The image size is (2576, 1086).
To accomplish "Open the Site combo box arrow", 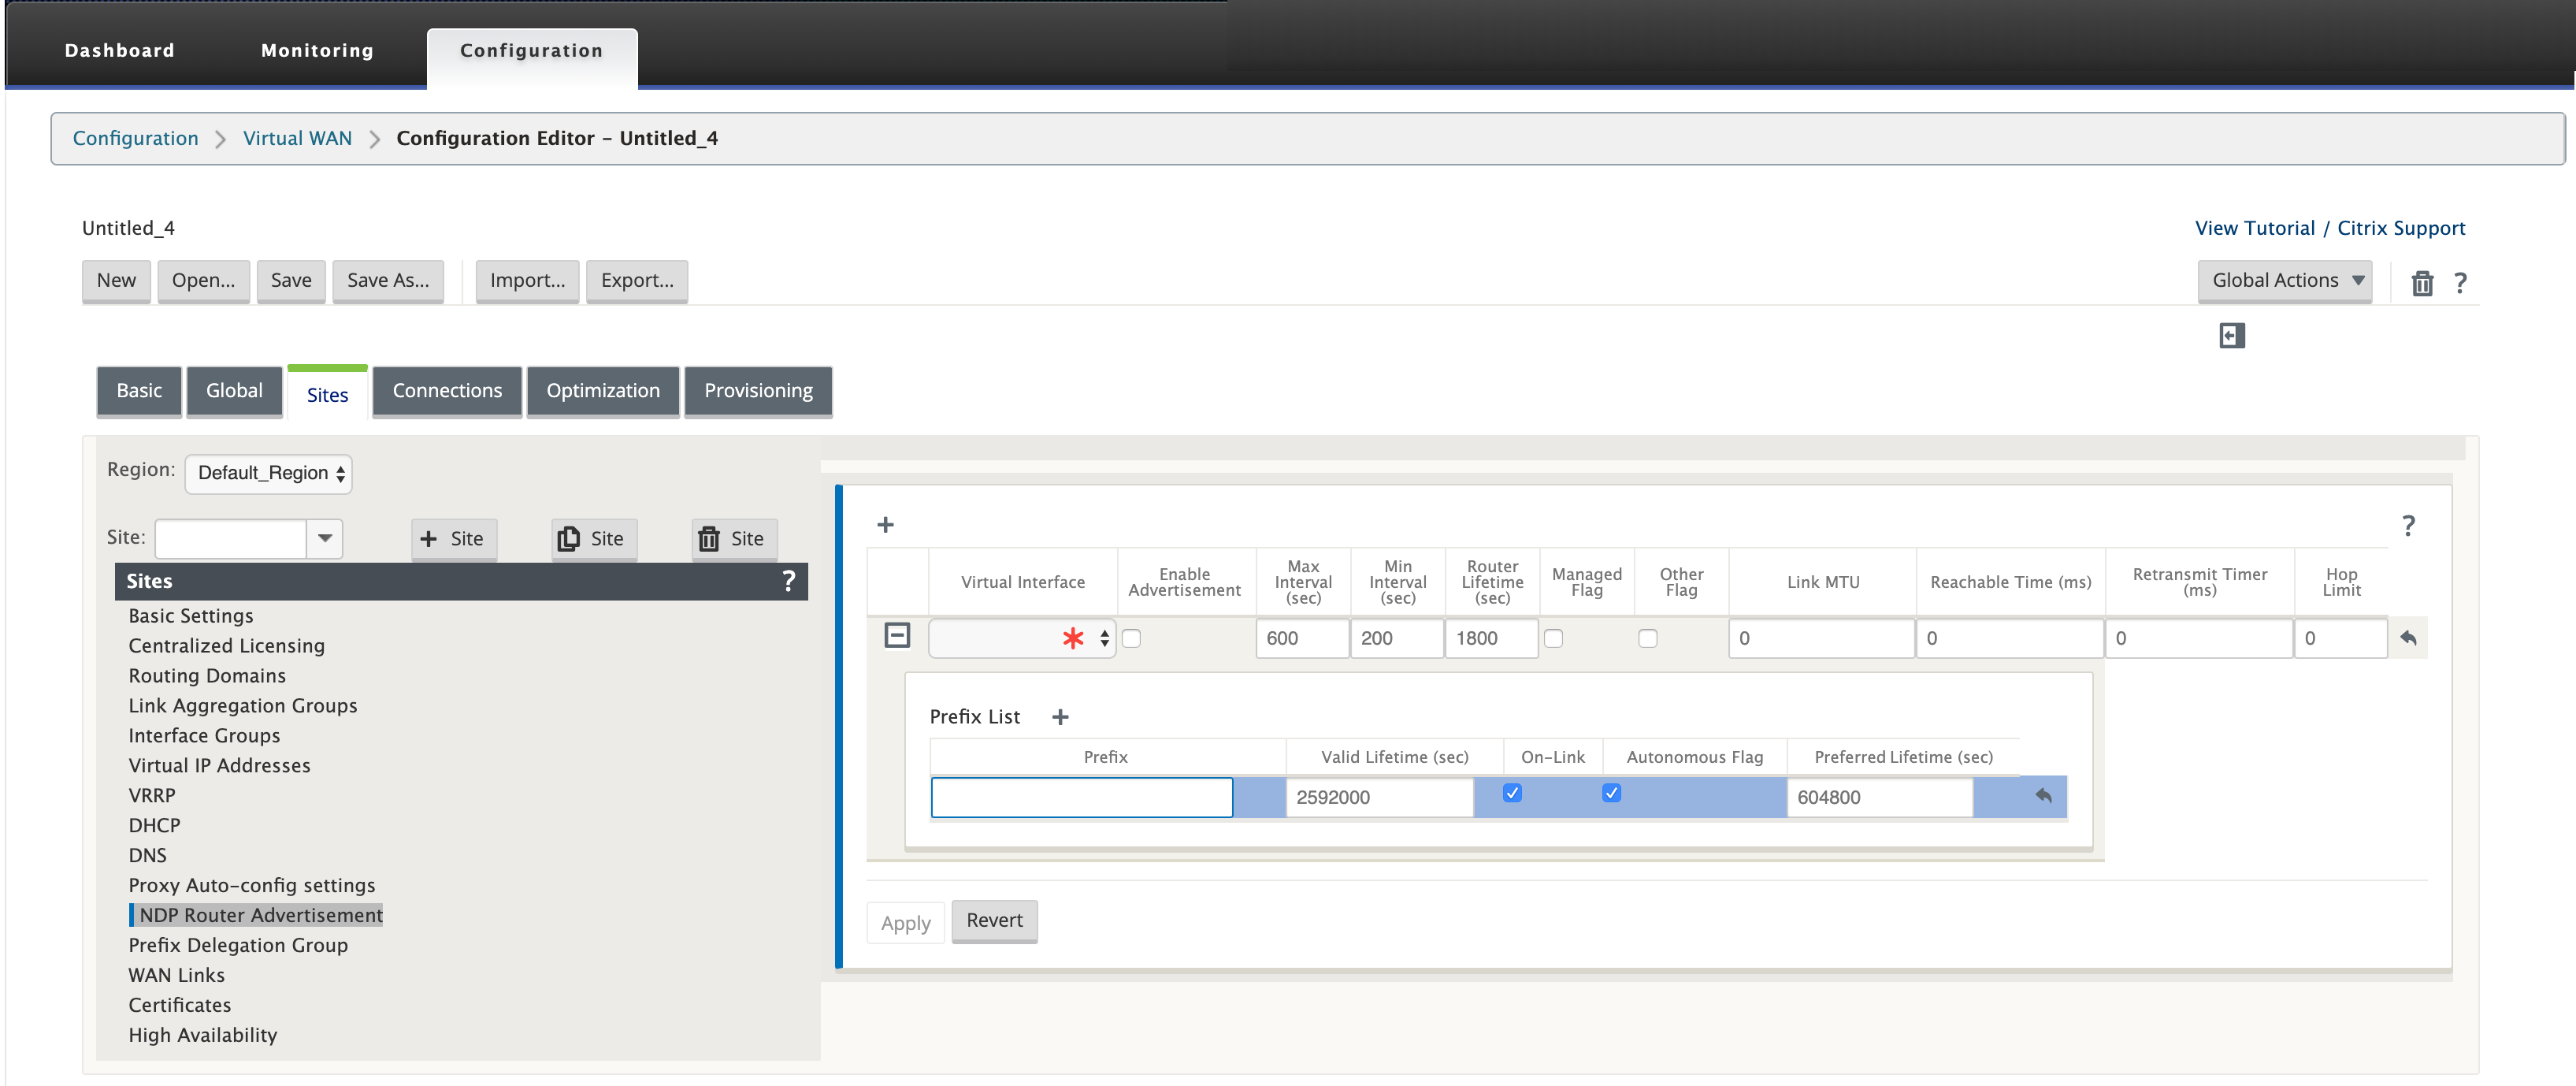I will coord(325,539).
